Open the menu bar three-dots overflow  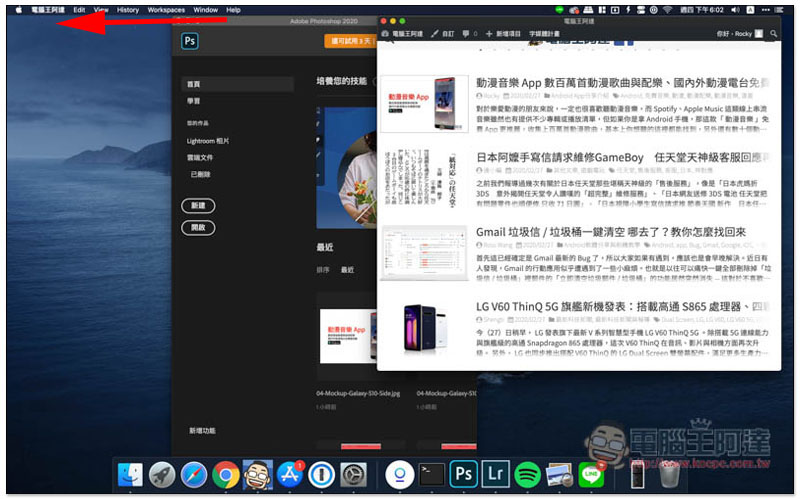[765, 10]
